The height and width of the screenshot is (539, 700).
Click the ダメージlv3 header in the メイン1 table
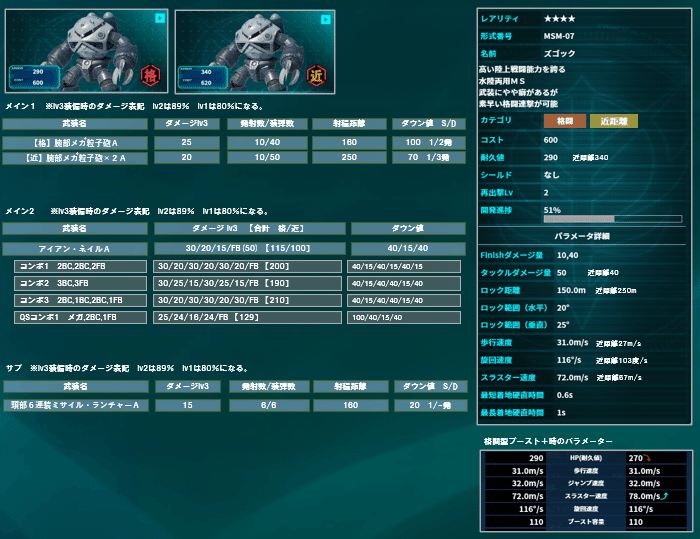coord(187,124)
